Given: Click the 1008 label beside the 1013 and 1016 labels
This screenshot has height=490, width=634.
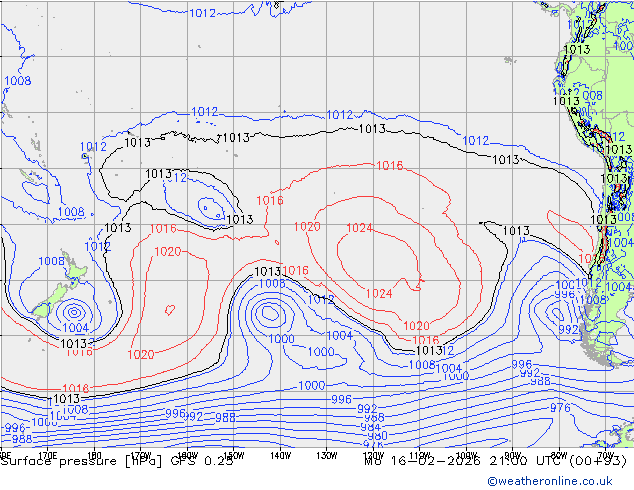Looking at the screenshot, I should [x=272, y=283].
